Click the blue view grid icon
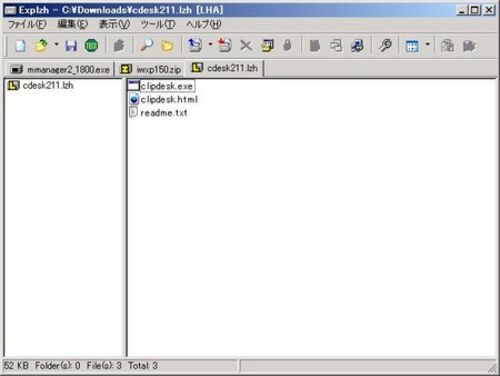 (412, 46)
